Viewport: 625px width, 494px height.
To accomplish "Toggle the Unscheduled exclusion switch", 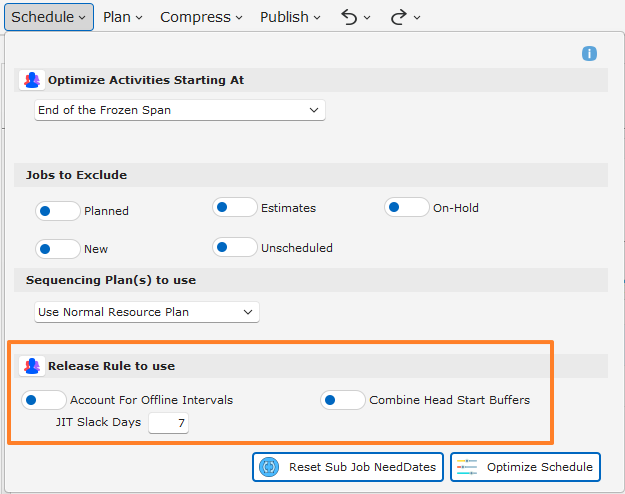I will 235,247.
